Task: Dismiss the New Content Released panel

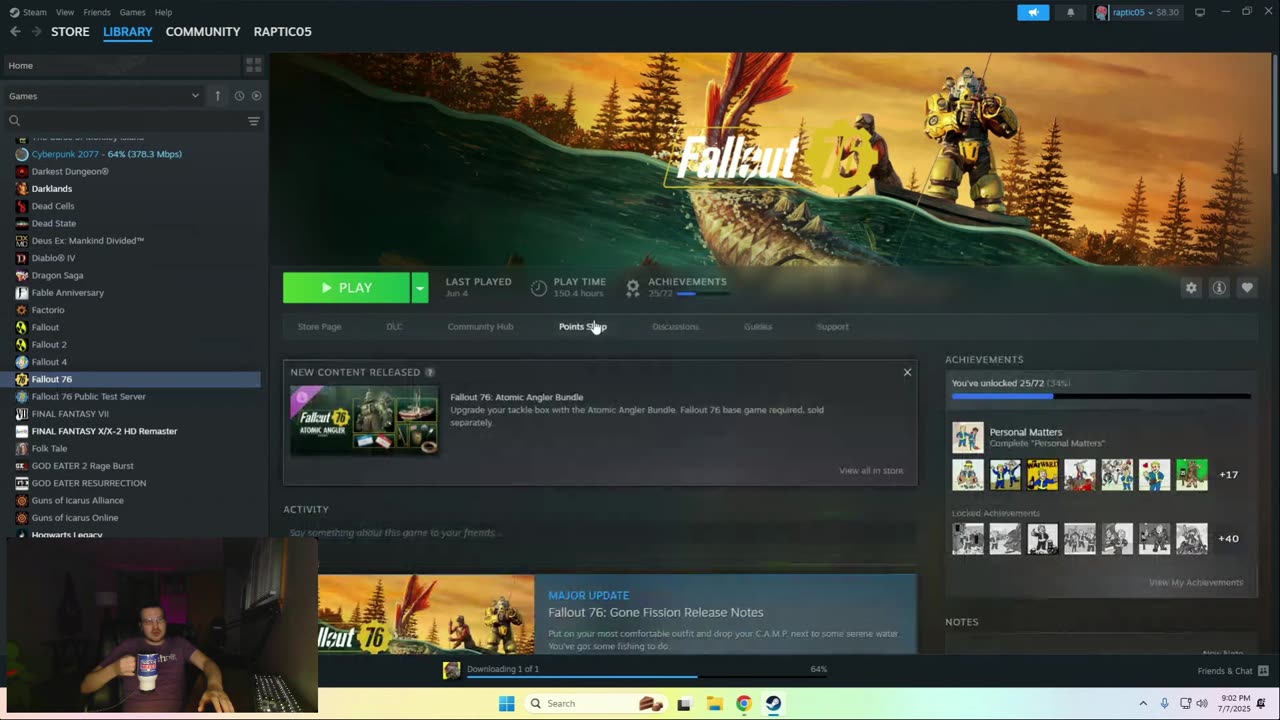Action: (x=907, y=372)
